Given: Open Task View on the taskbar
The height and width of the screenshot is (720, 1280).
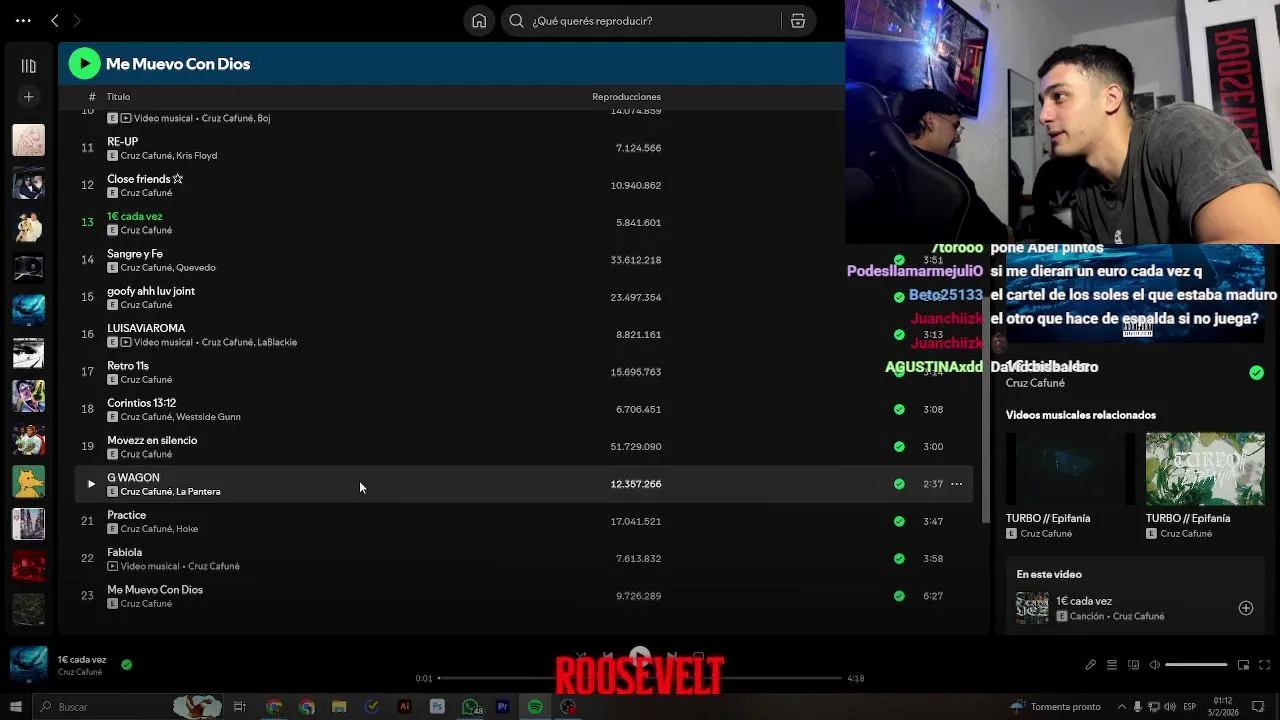Looking at the screenshot, I should click(240, 707).
